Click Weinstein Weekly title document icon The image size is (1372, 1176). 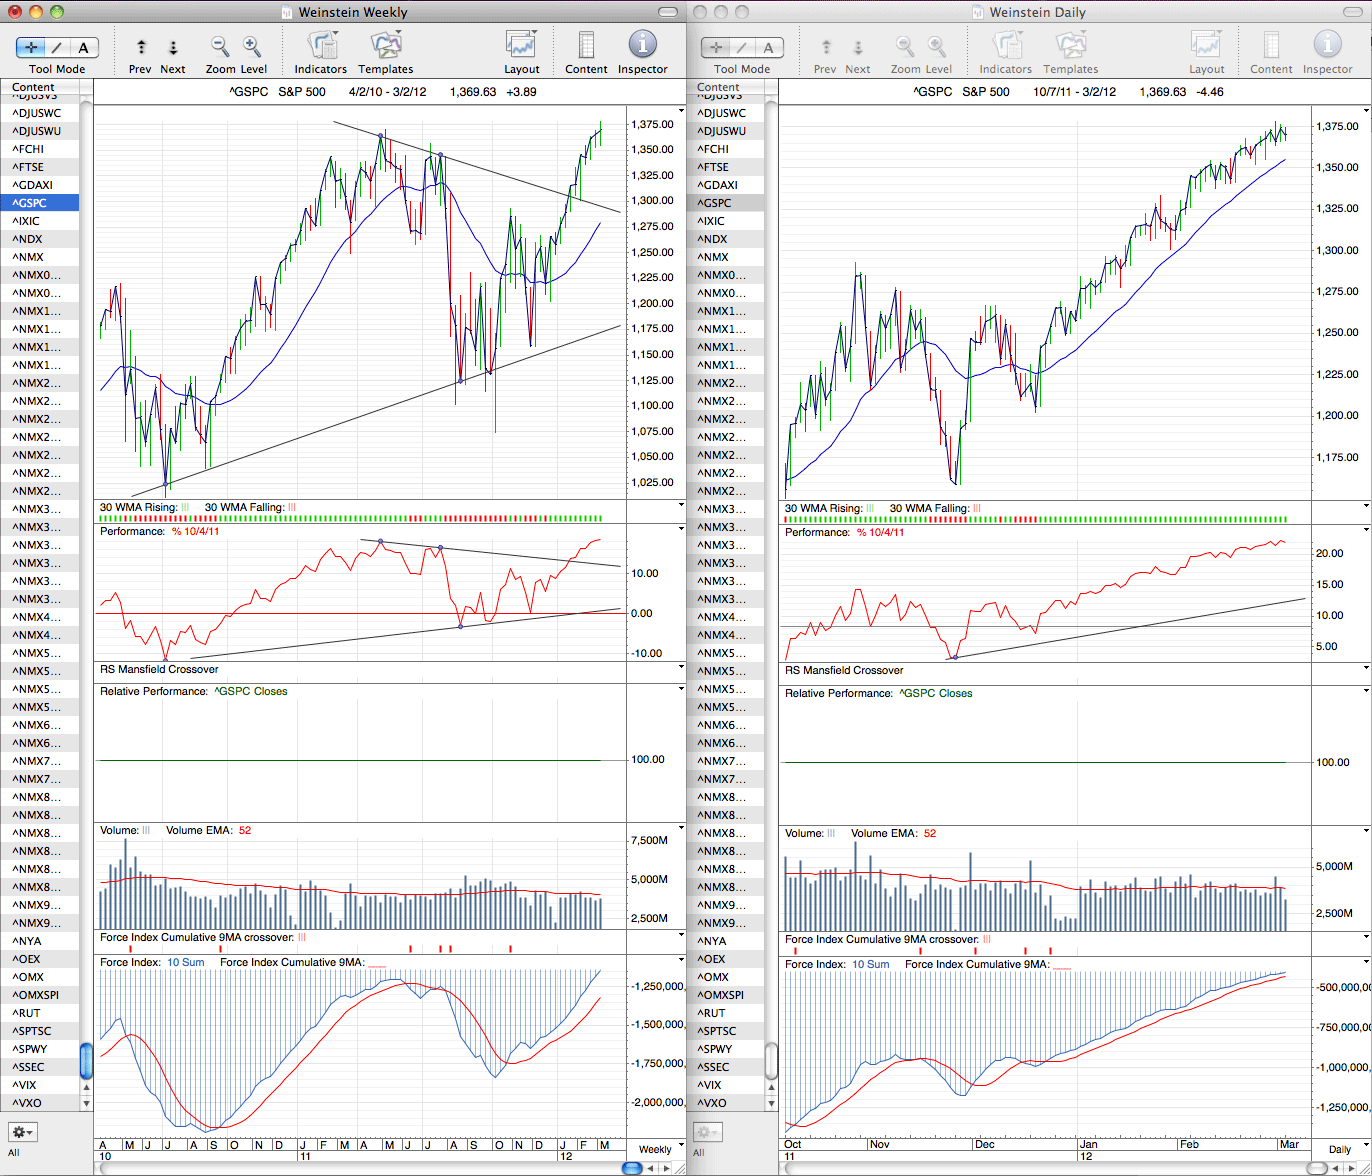point(288,13)
